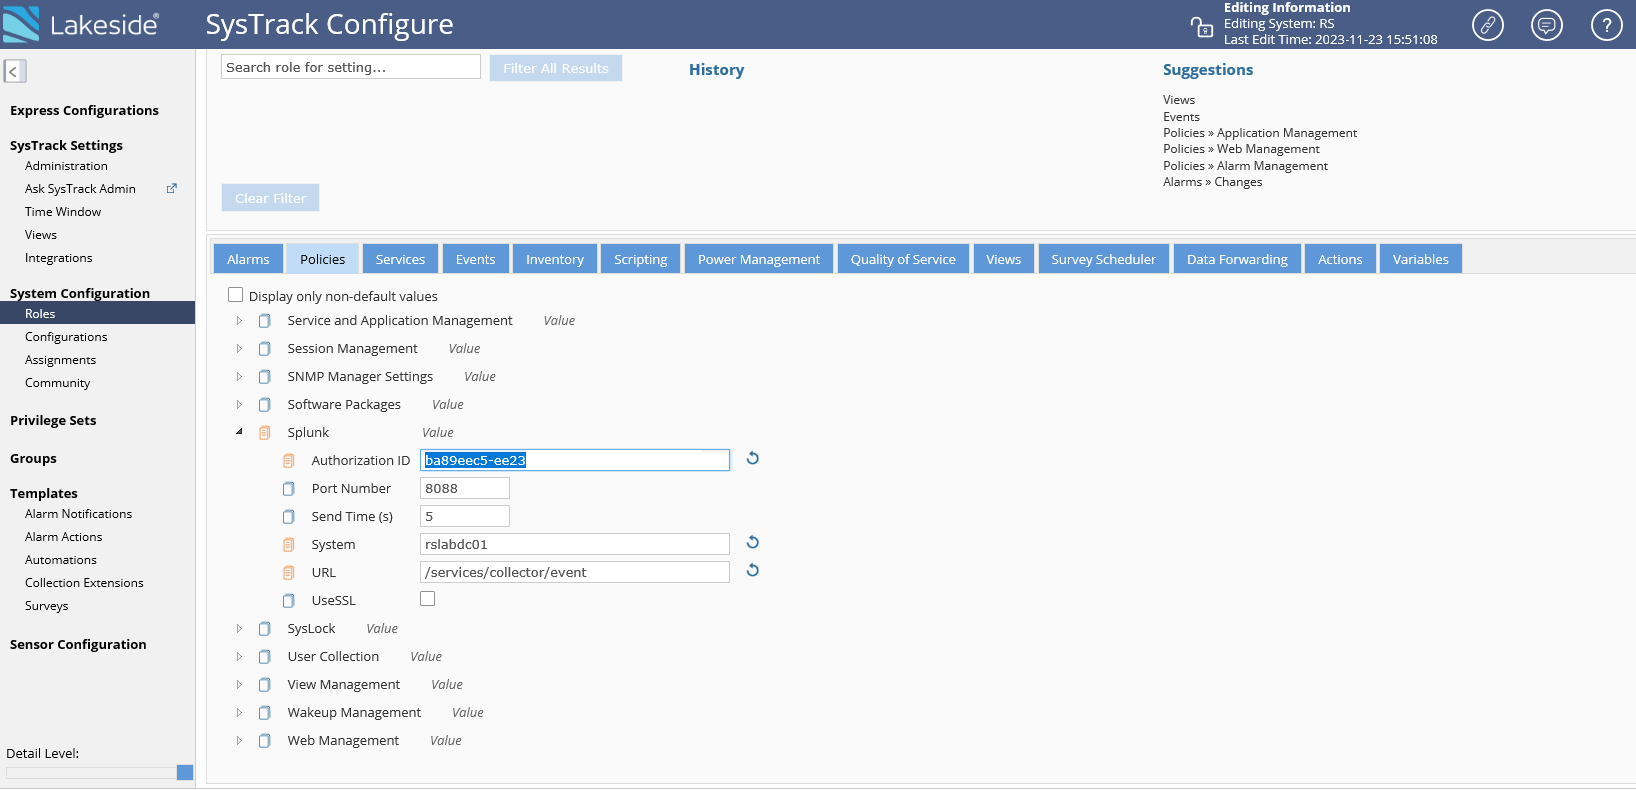Select the Scripting tab
The height and width of the screenshot is (790, 1636).
click(641, 259)
